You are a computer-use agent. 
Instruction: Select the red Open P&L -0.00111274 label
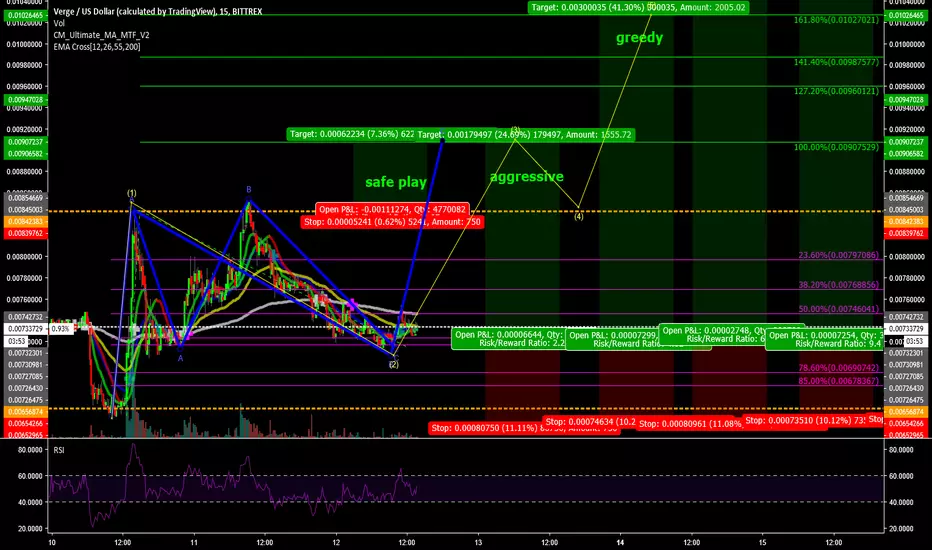click(392, 209)
